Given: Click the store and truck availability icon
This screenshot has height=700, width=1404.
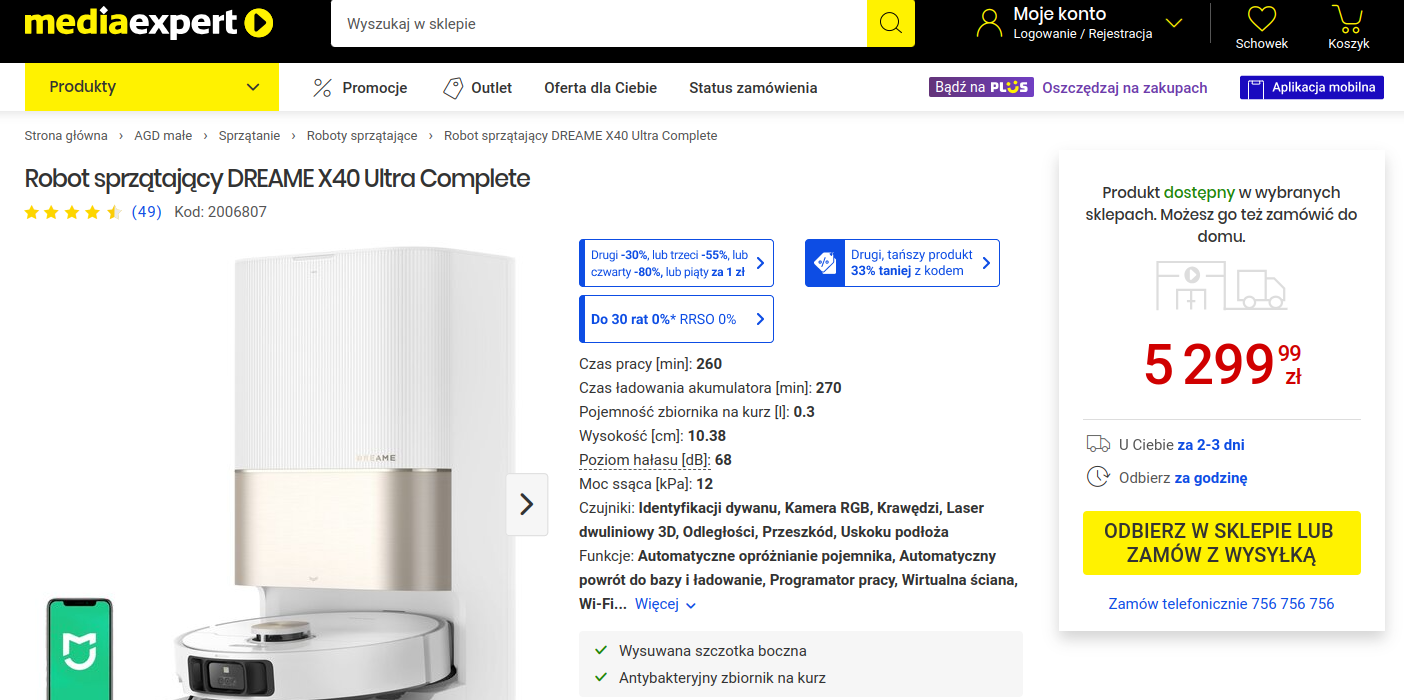Looking at the screenshot, I should 1221,286.
